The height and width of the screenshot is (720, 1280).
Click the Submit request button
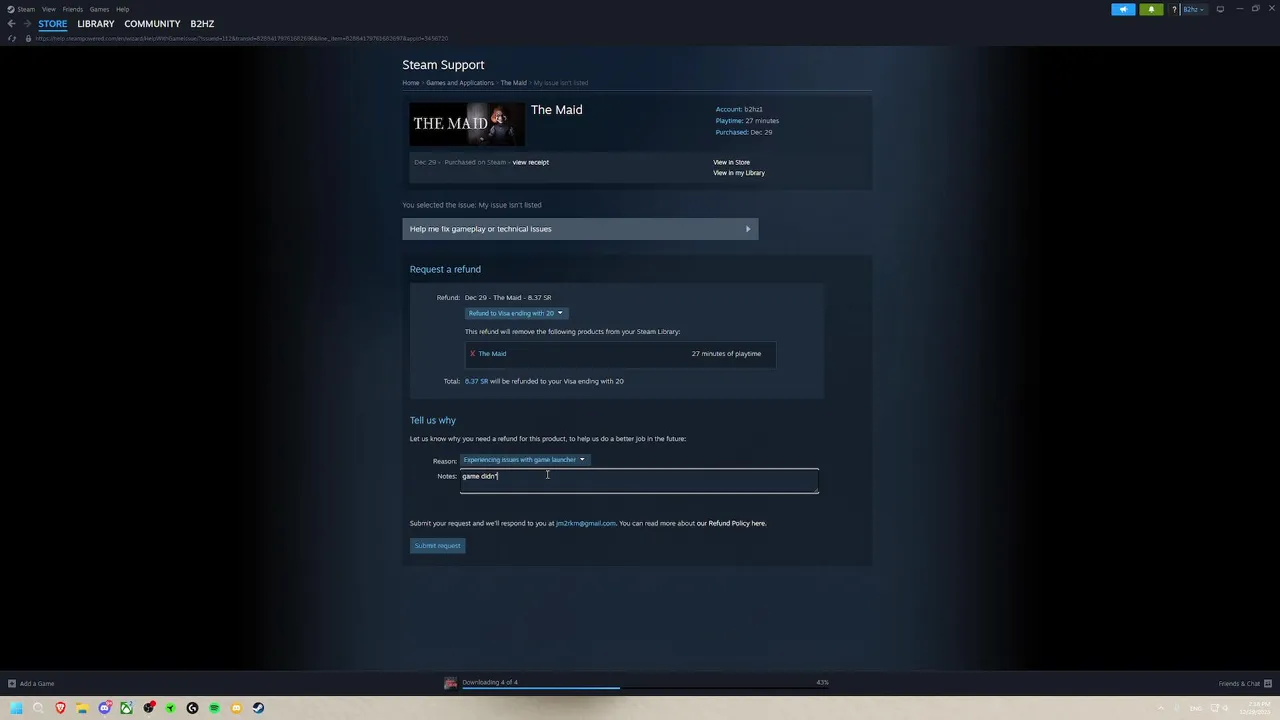click(x=437, y=546)
